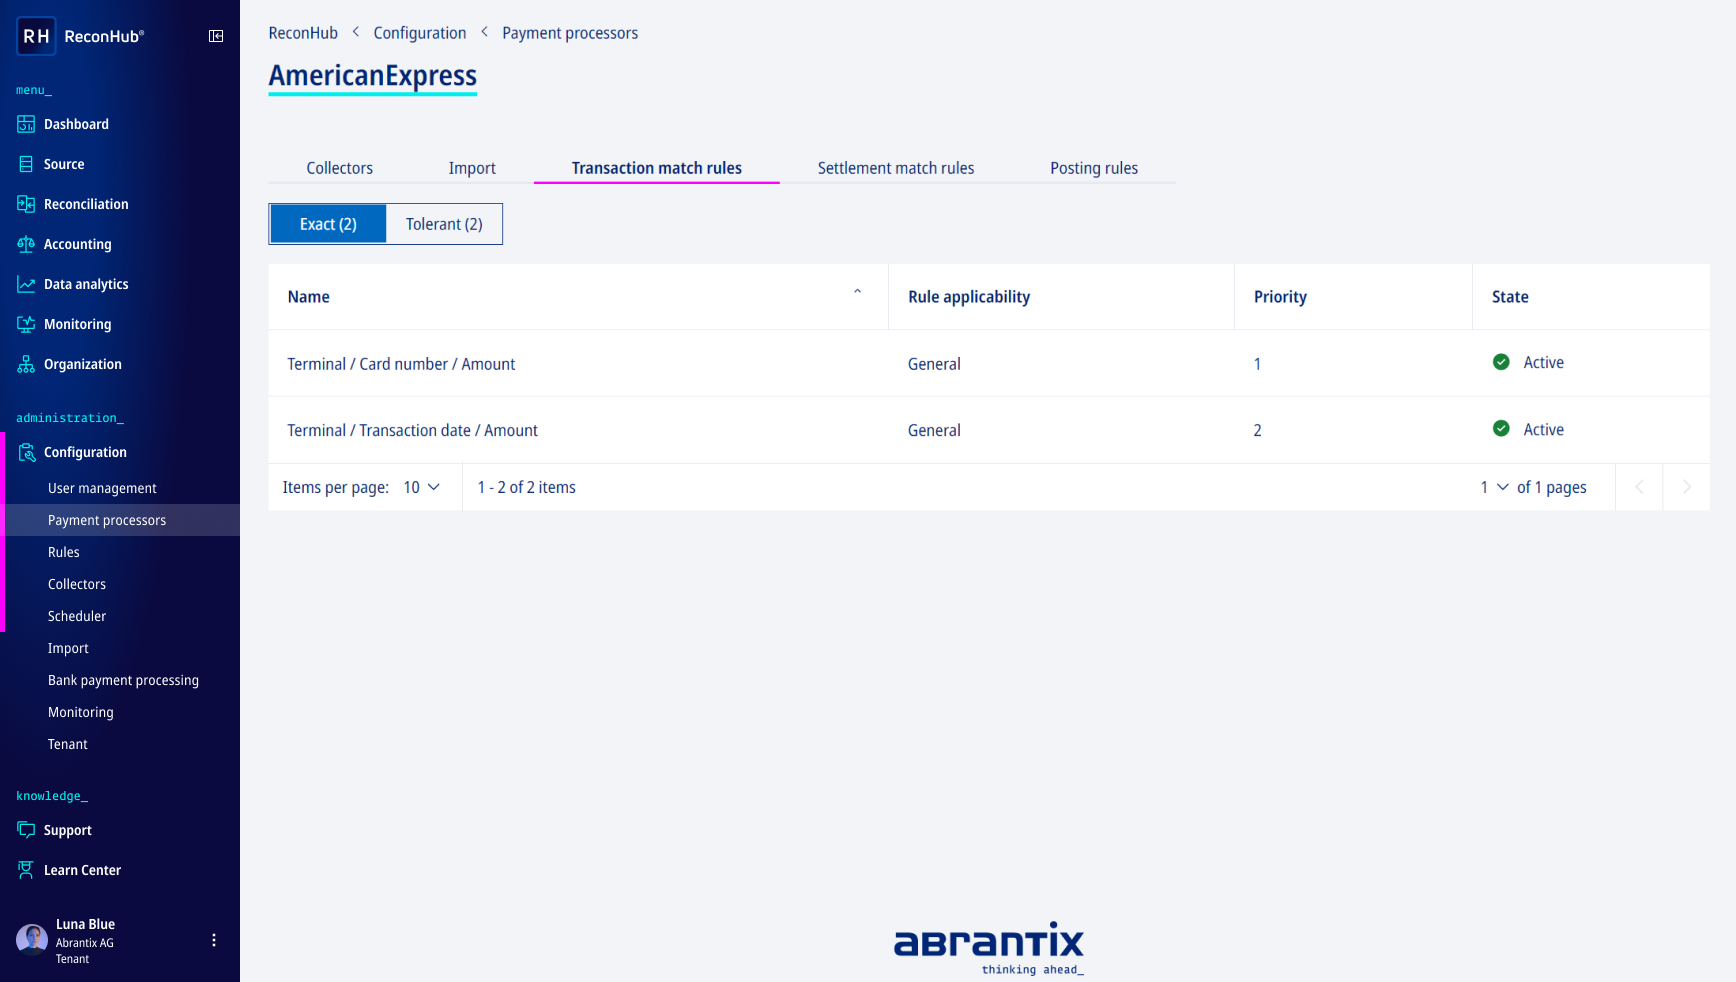The width and height of the screenshot is (1736, 982).
Task: Click the State column header
Action: (1510, 297)
